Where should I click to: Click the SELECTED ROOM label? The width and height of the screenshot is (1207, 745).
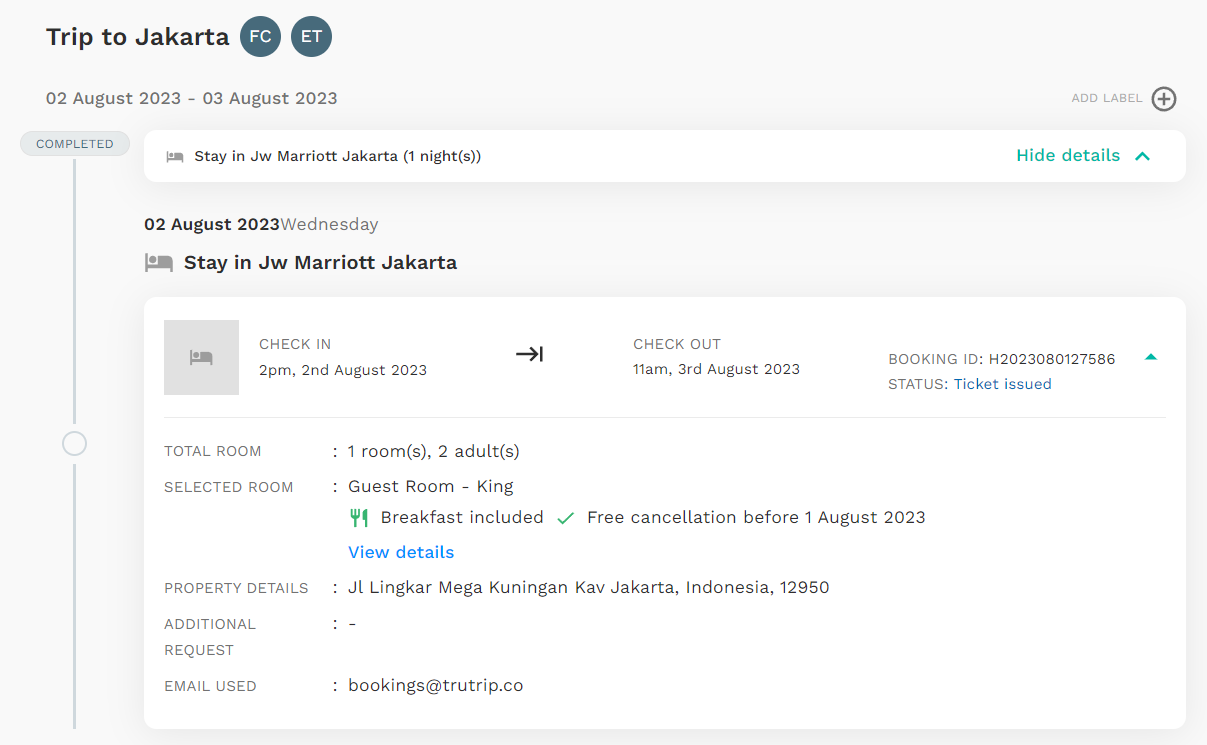[229, 487]
